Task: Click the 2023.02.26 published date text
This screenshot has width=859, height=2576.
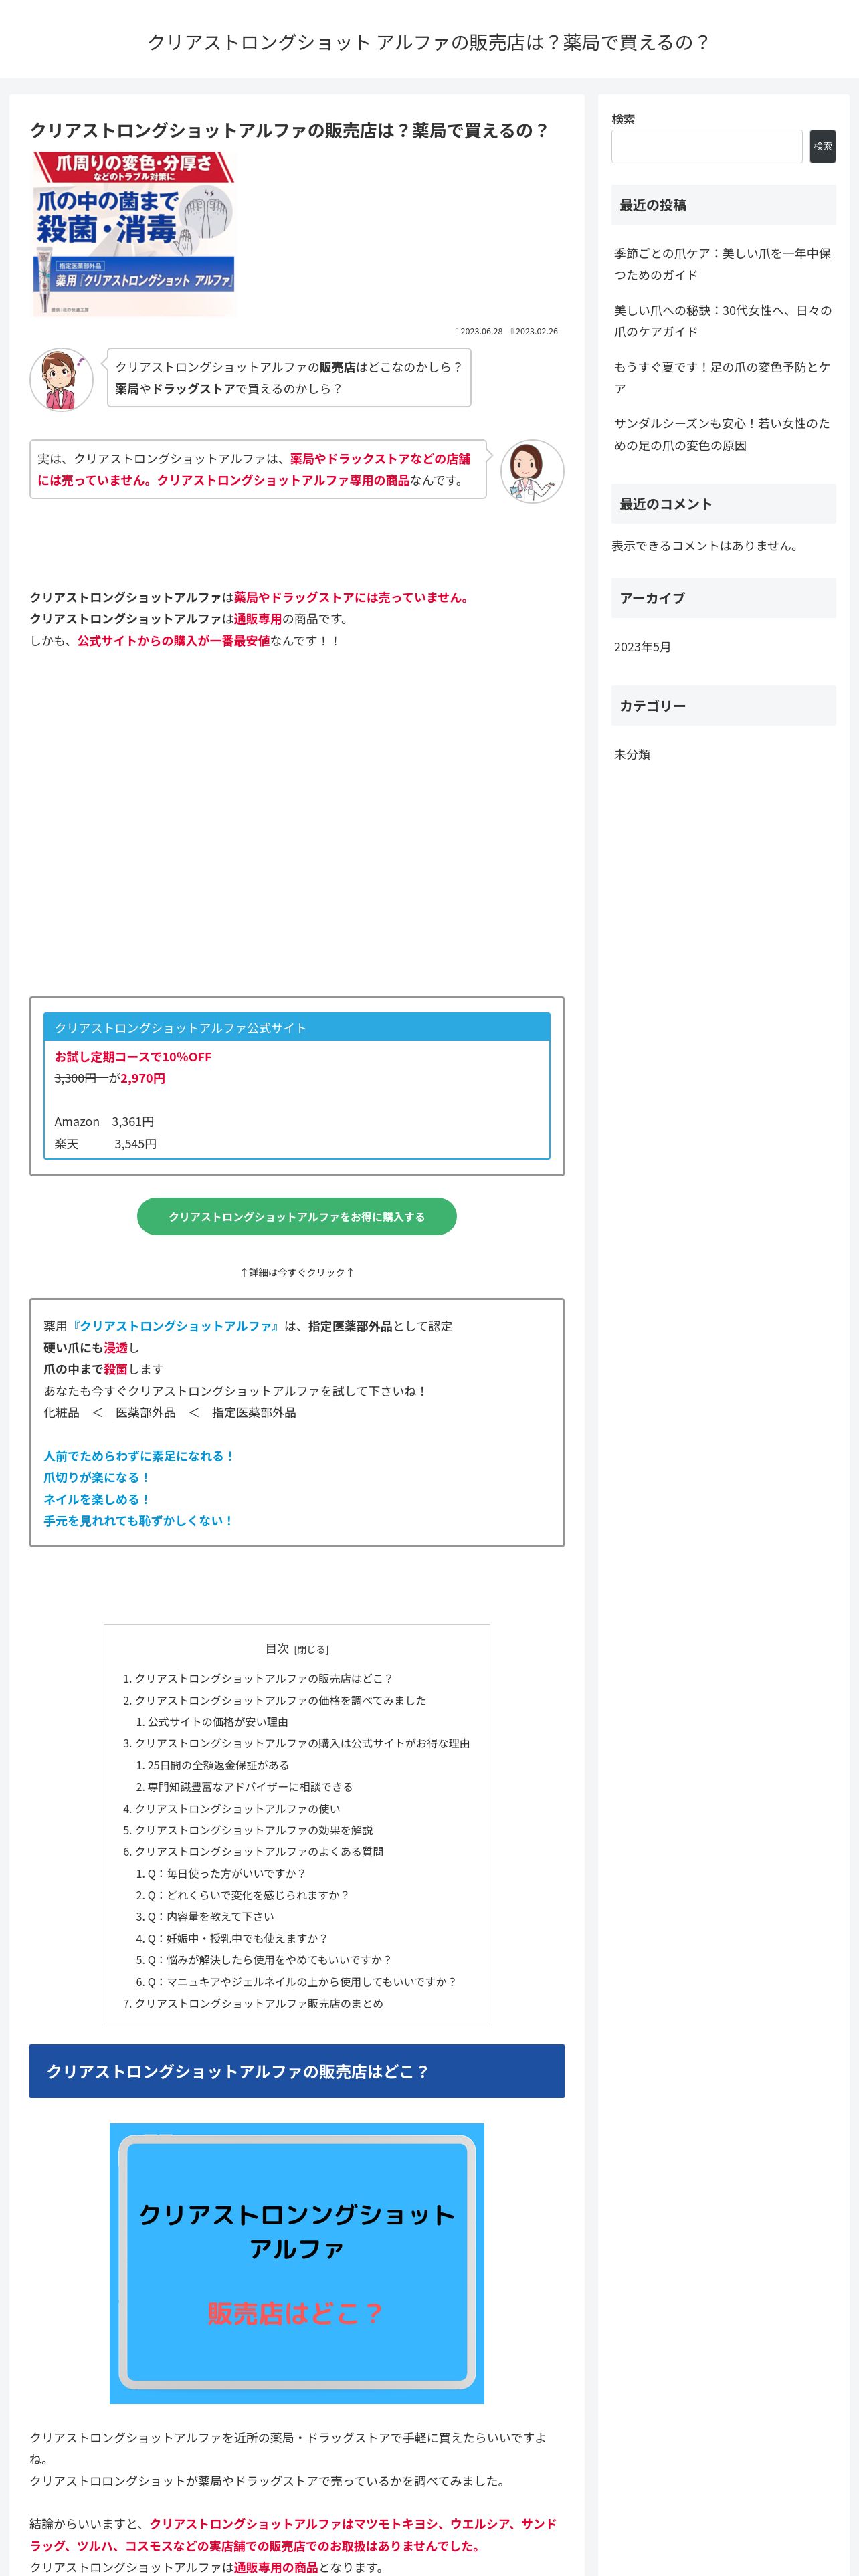Action: [x=536, y=331]
